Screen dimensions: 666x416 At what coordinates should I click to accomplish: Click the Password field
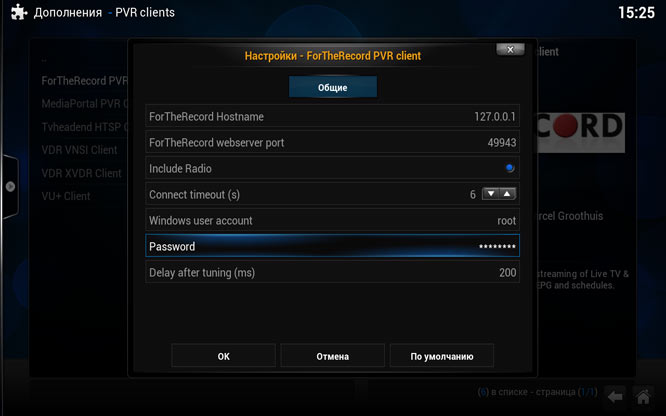(x=333, y=246)
